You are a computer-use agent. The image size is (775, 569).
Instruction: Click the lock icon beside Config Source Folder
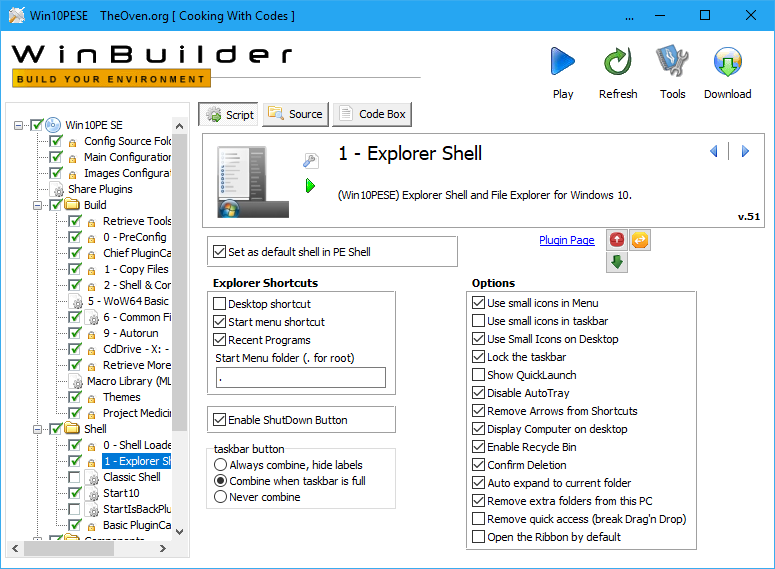73,143
